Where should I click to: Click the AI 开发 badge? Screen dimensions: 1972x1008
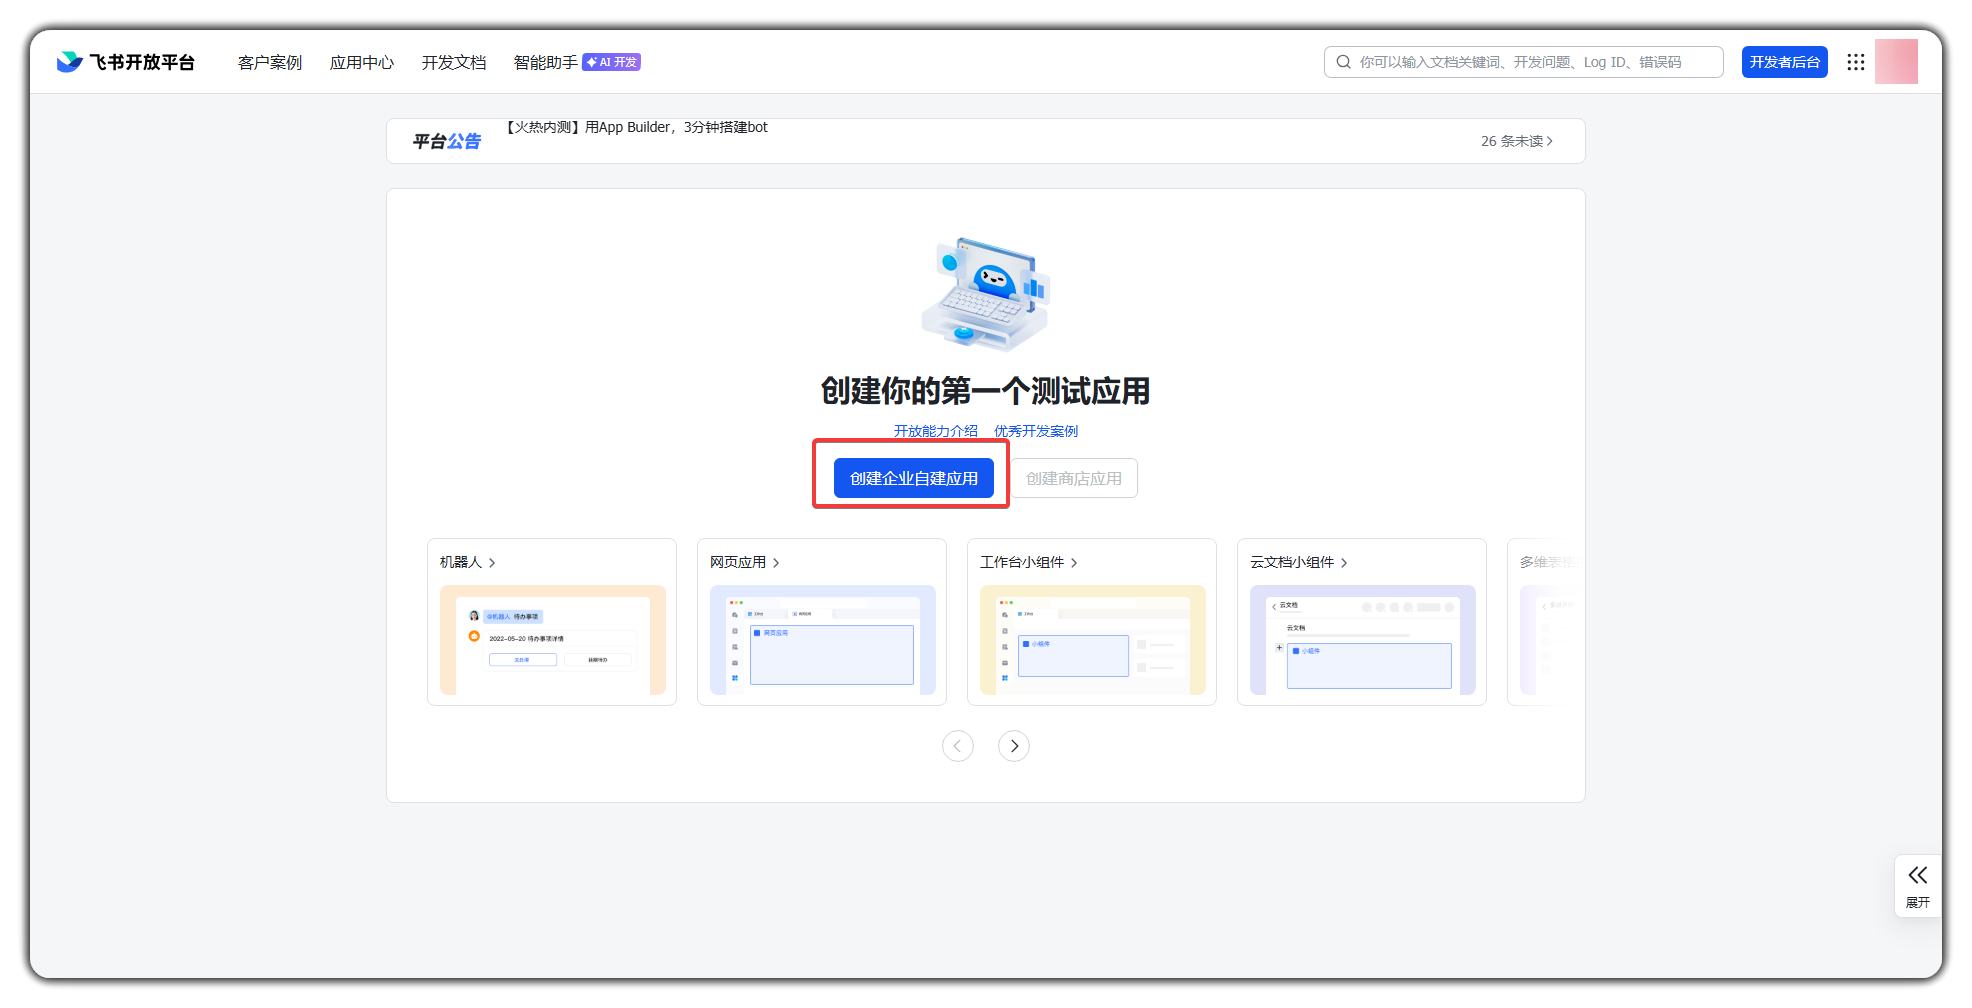(611, 62)
